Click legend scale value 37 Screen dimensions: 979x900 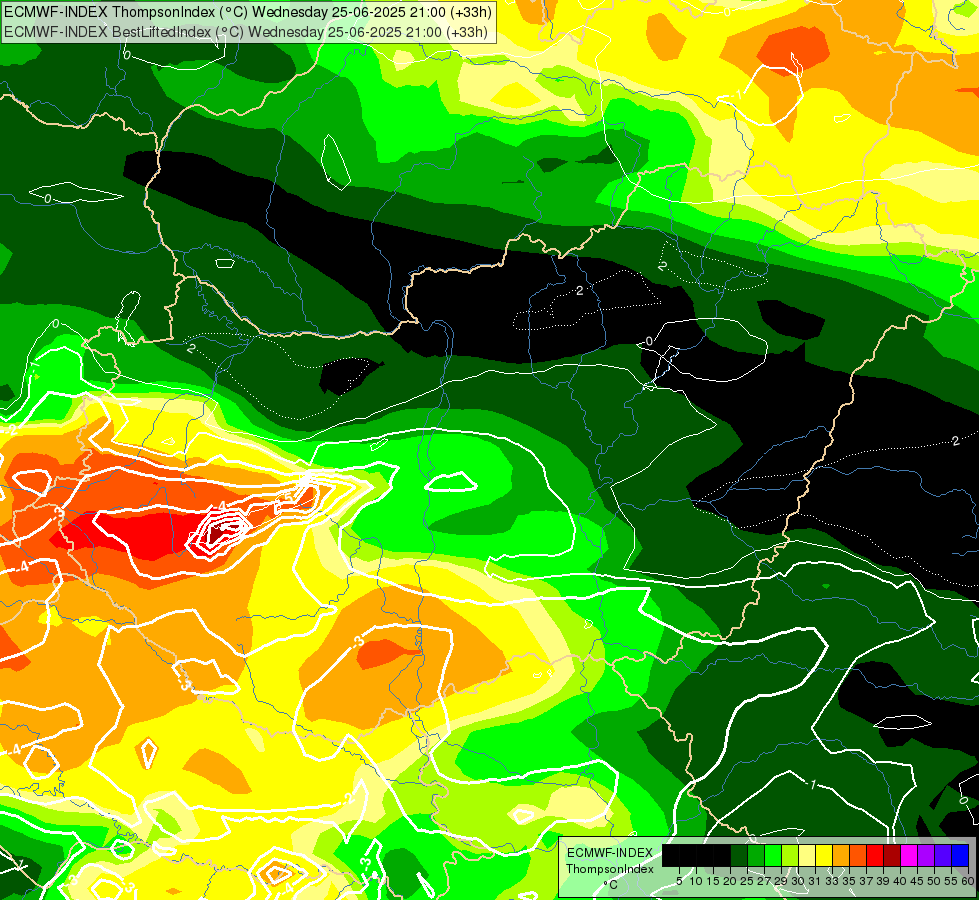tap(866, 881)
